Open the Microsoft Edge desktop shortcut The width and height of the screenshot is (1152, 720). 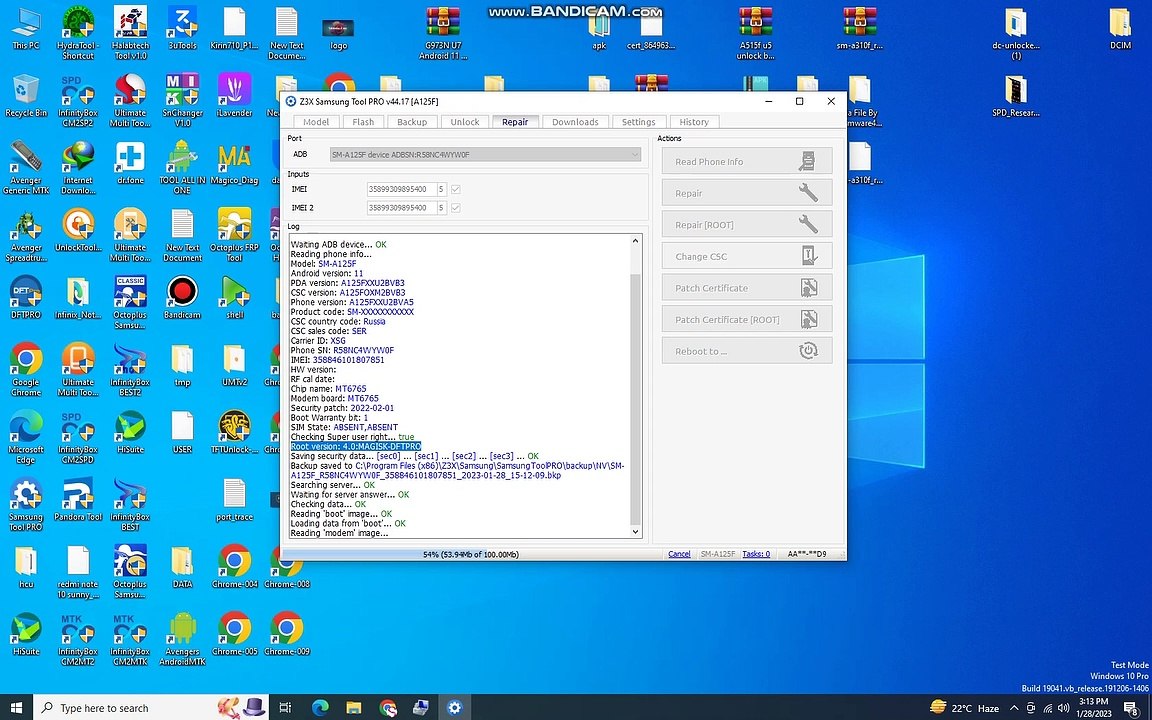pyautogui.click(x=26, y=437)
